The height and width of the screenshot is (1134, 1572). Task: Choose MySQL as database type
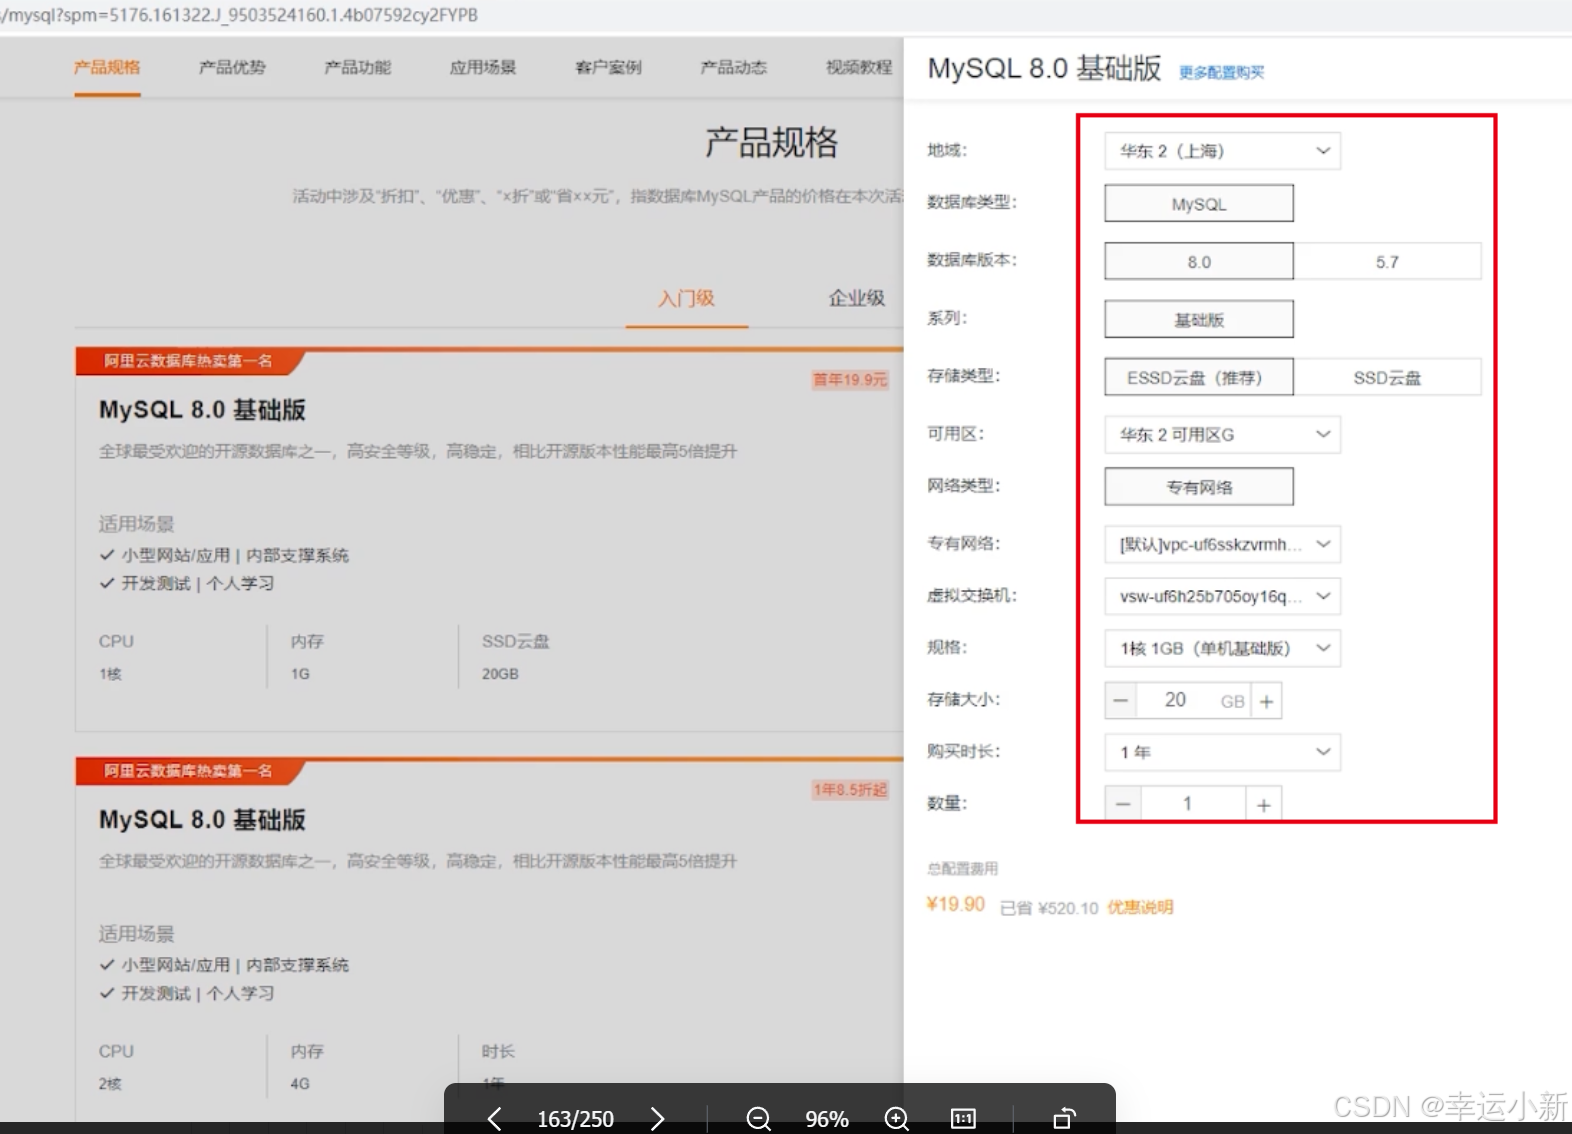[1199, 204]
